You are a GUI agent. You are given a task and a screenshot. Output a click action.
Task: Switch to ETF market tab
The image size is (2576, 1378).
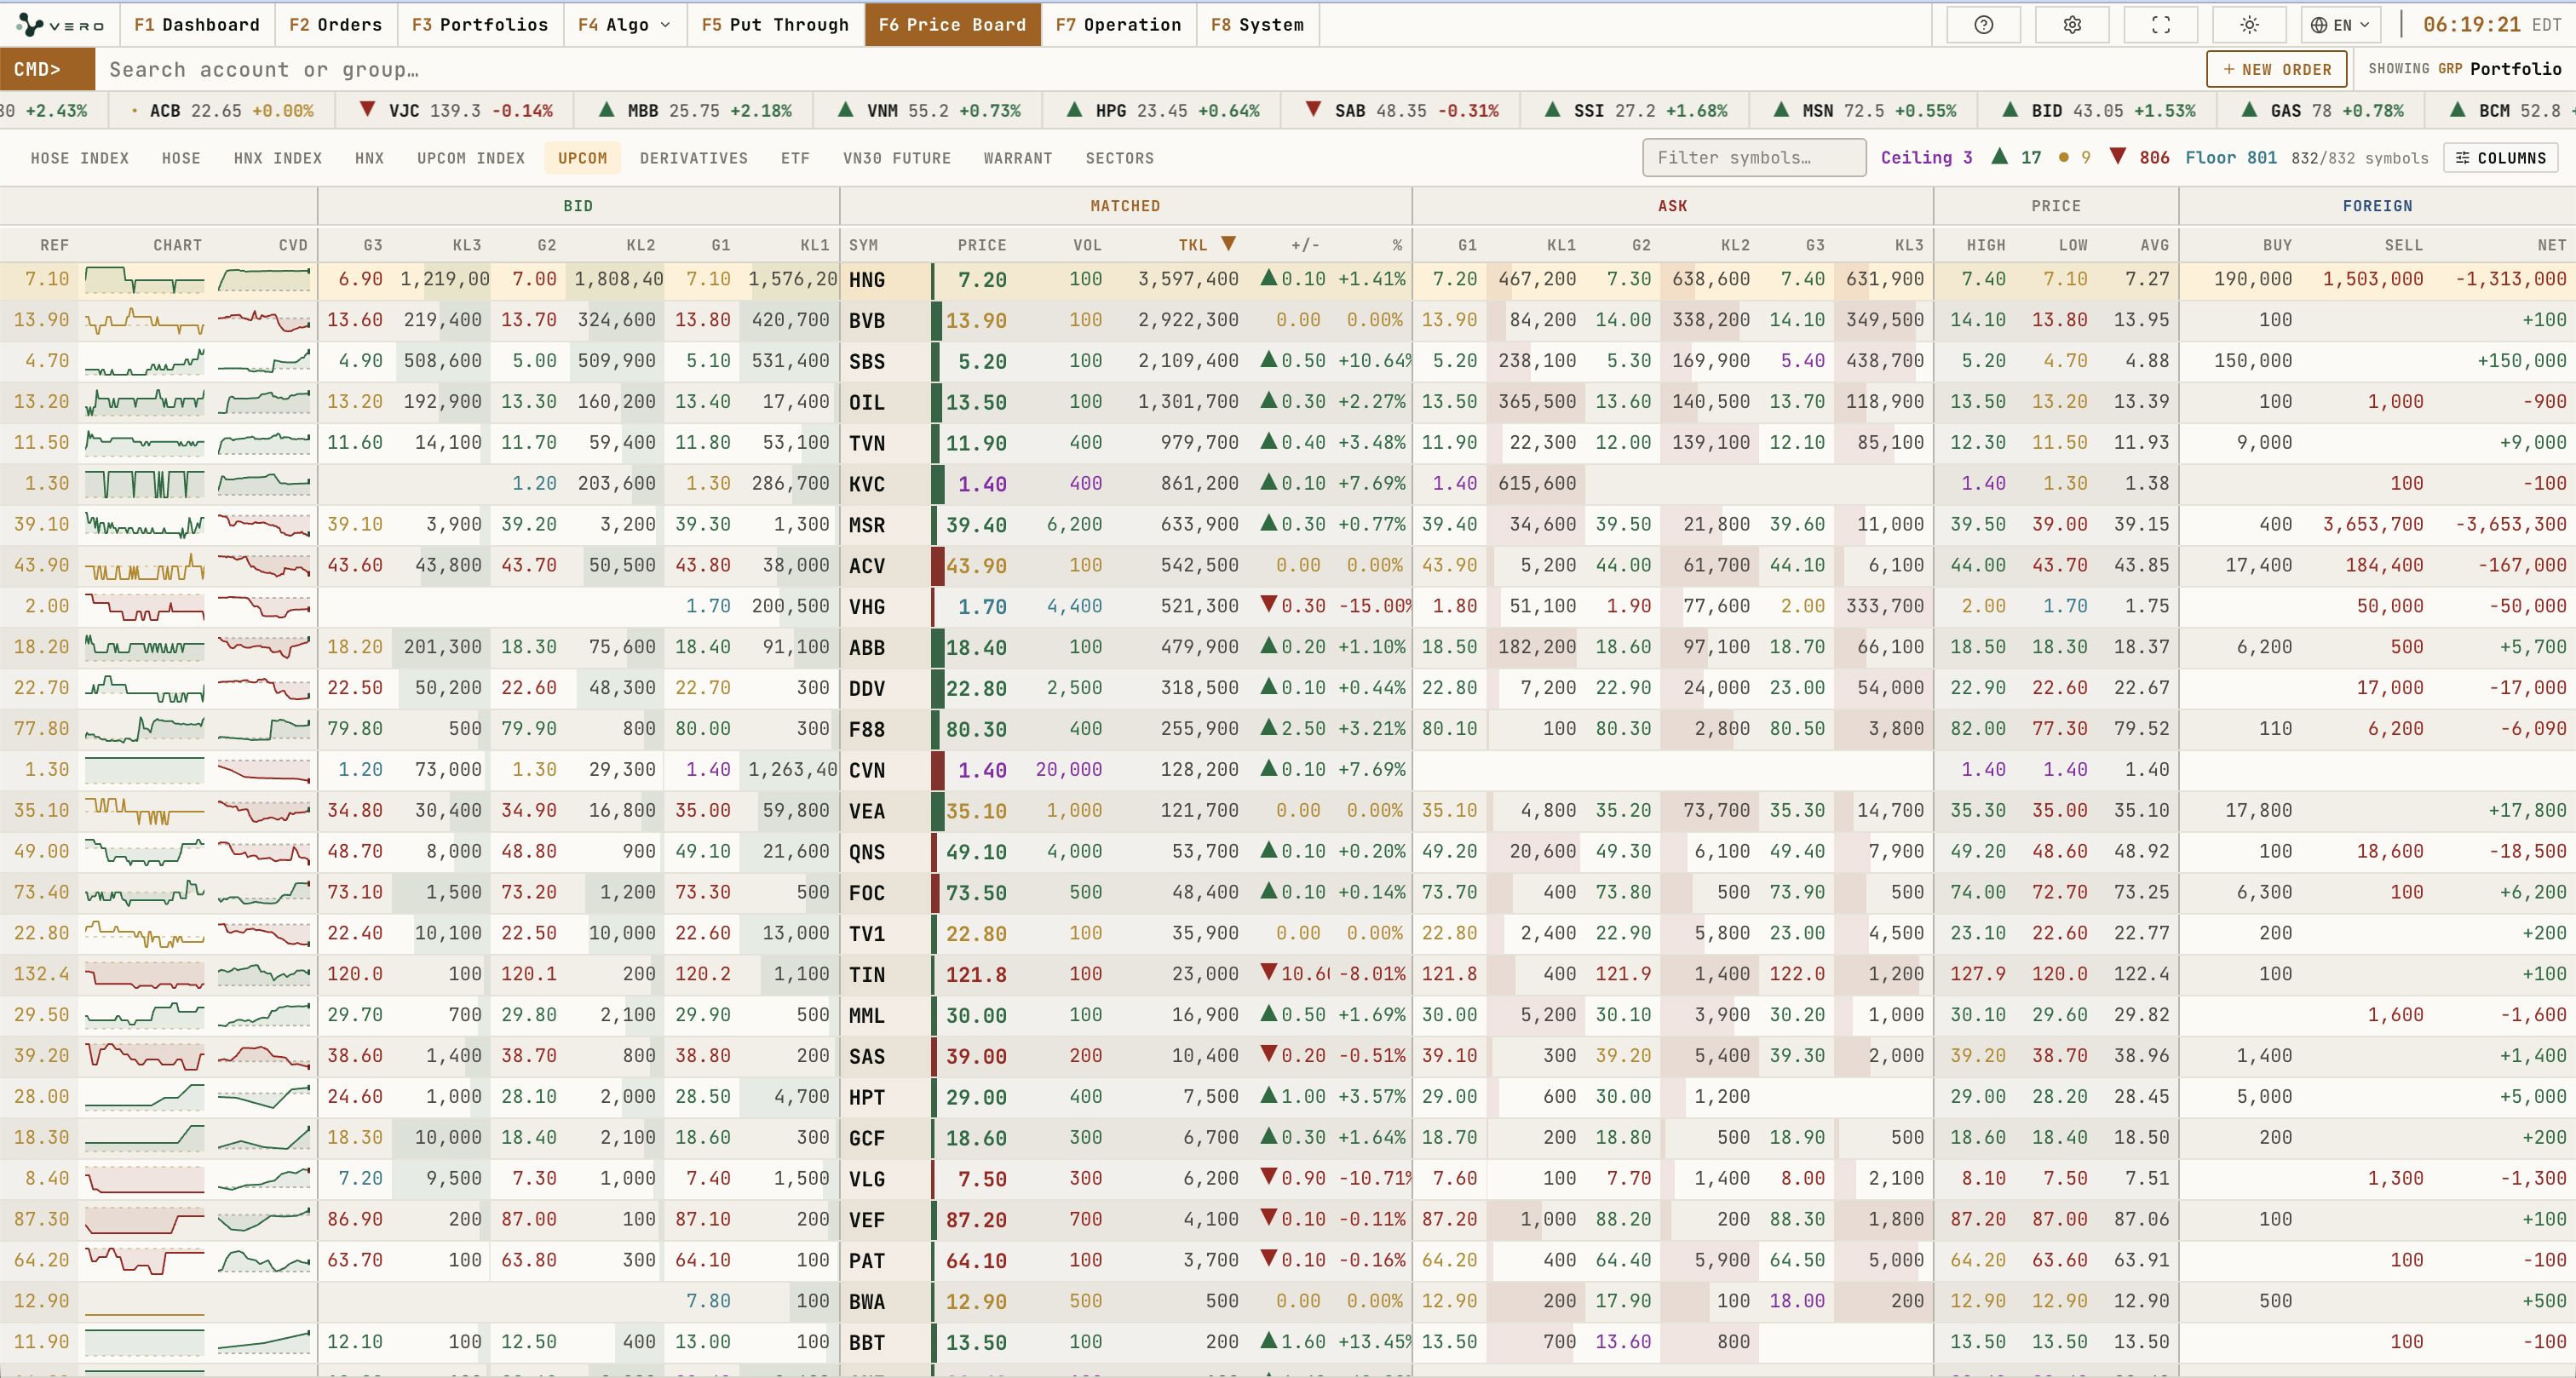coord(795,158)
